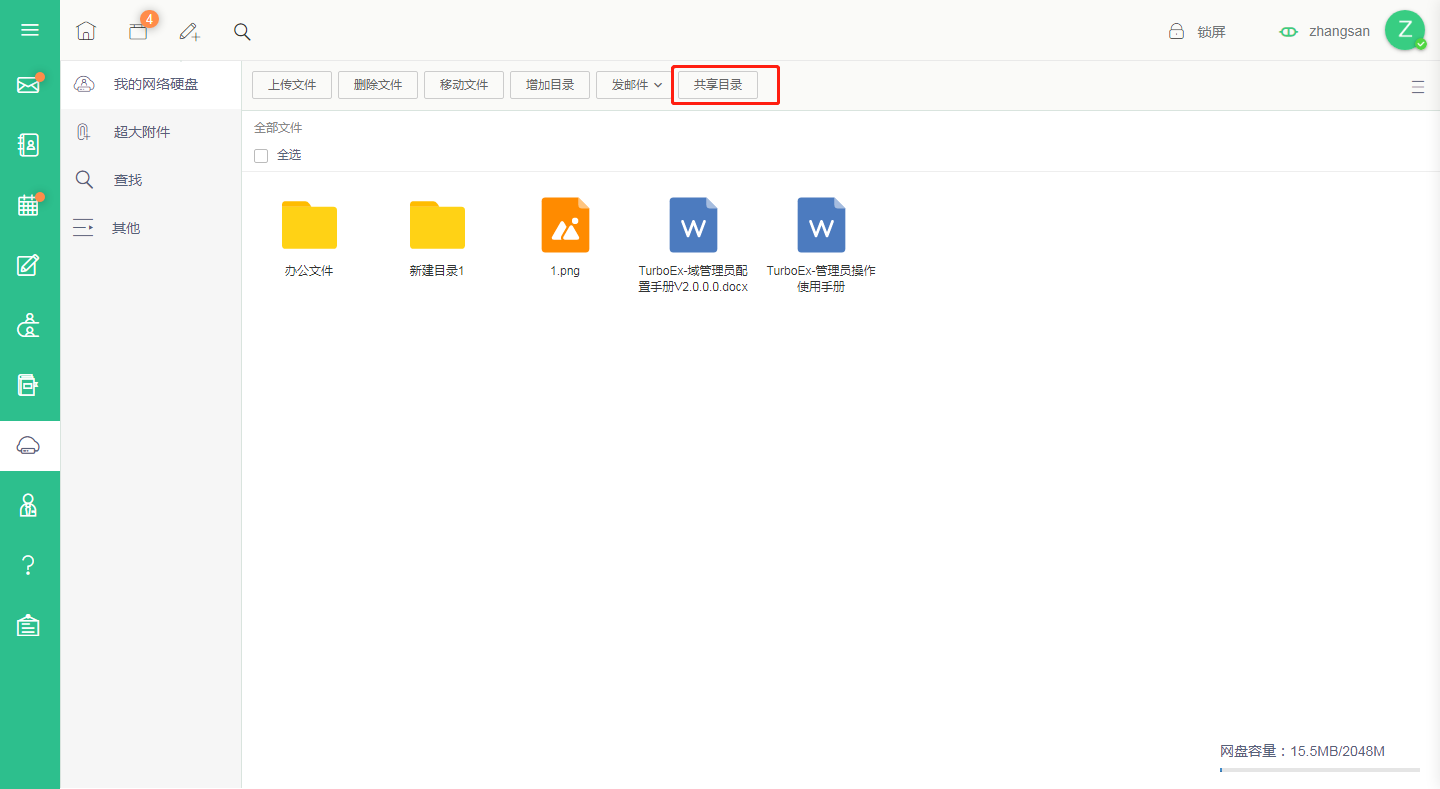Open the window icon with badge 4

138,31
